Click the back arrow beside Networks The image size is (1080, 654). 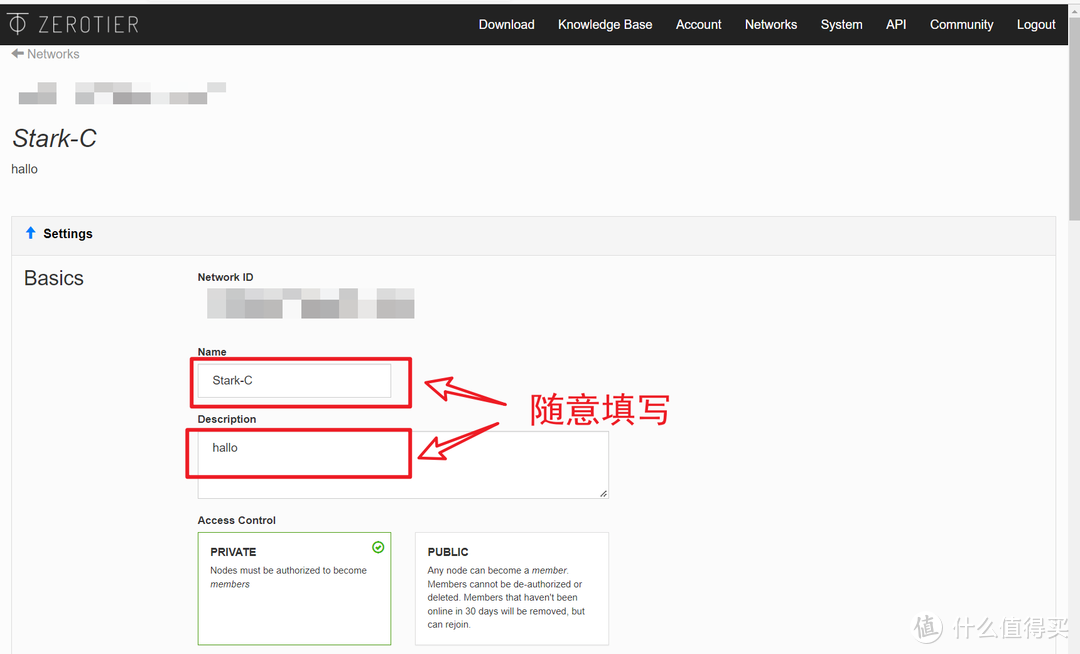(x=17, y=54)
